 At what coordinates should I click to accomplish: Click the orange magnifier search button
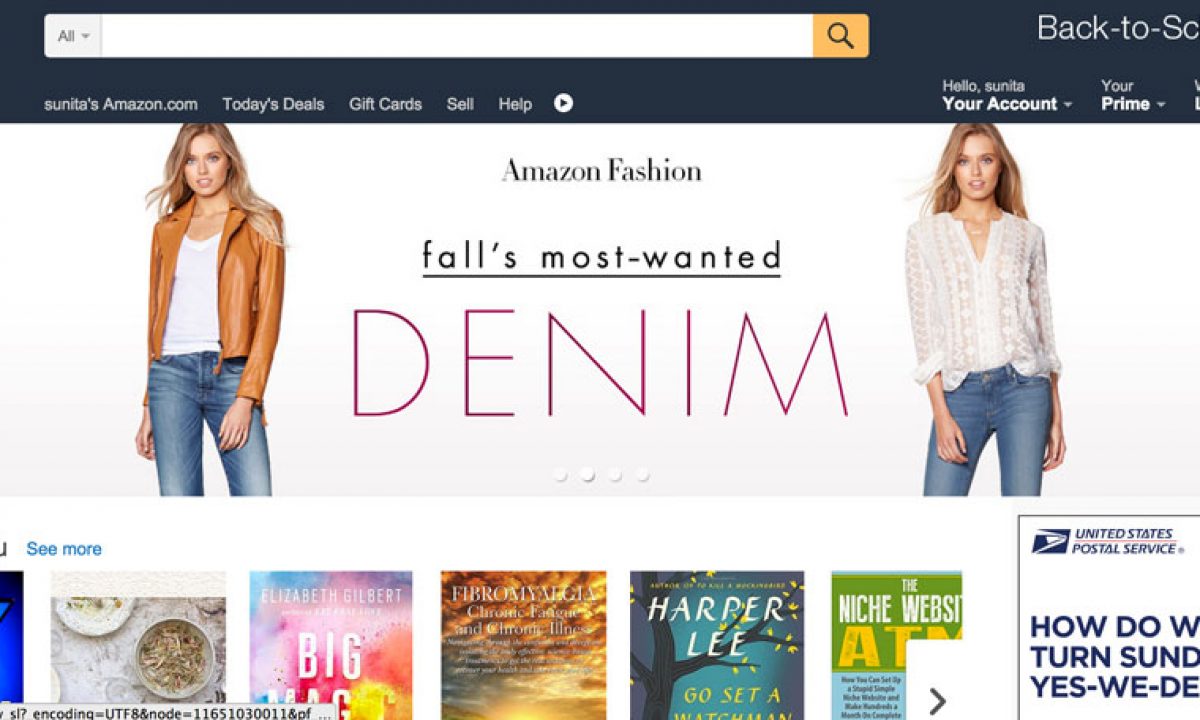click(x=840, y=36)
